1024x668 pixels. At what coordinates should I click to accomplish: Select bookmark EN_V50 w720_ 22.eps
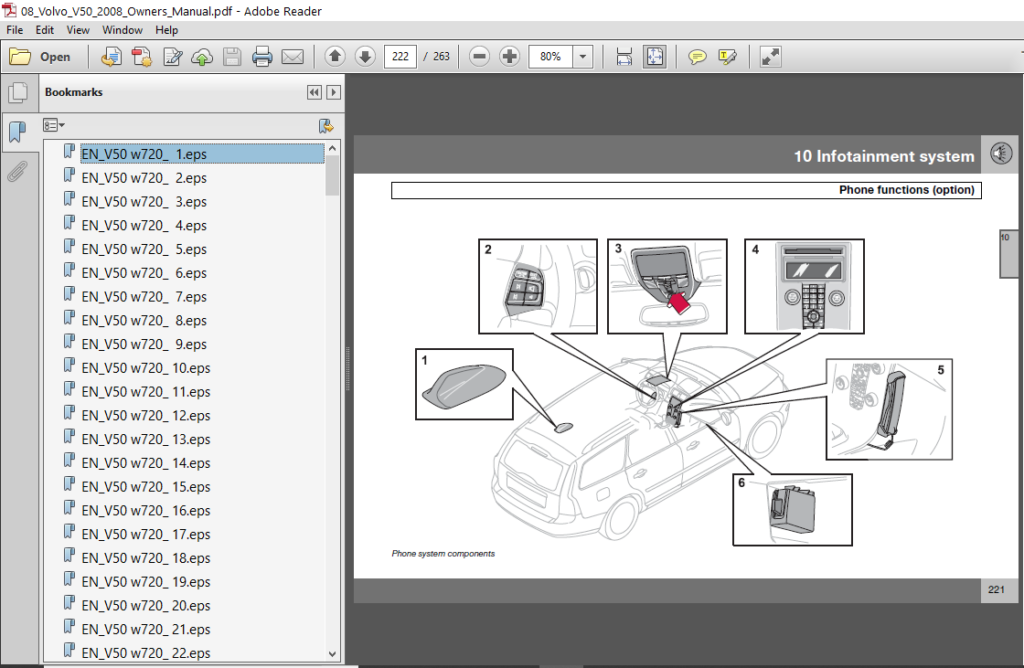(x=146, y=652)
